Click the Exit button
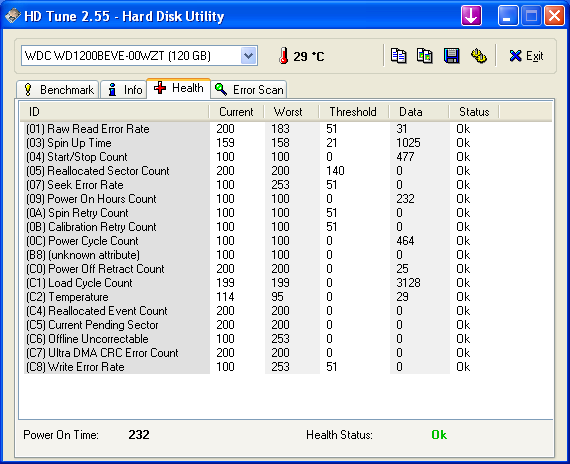Image resolution: width=570 pixels, height=464 pixels. [x=526, y=56]
